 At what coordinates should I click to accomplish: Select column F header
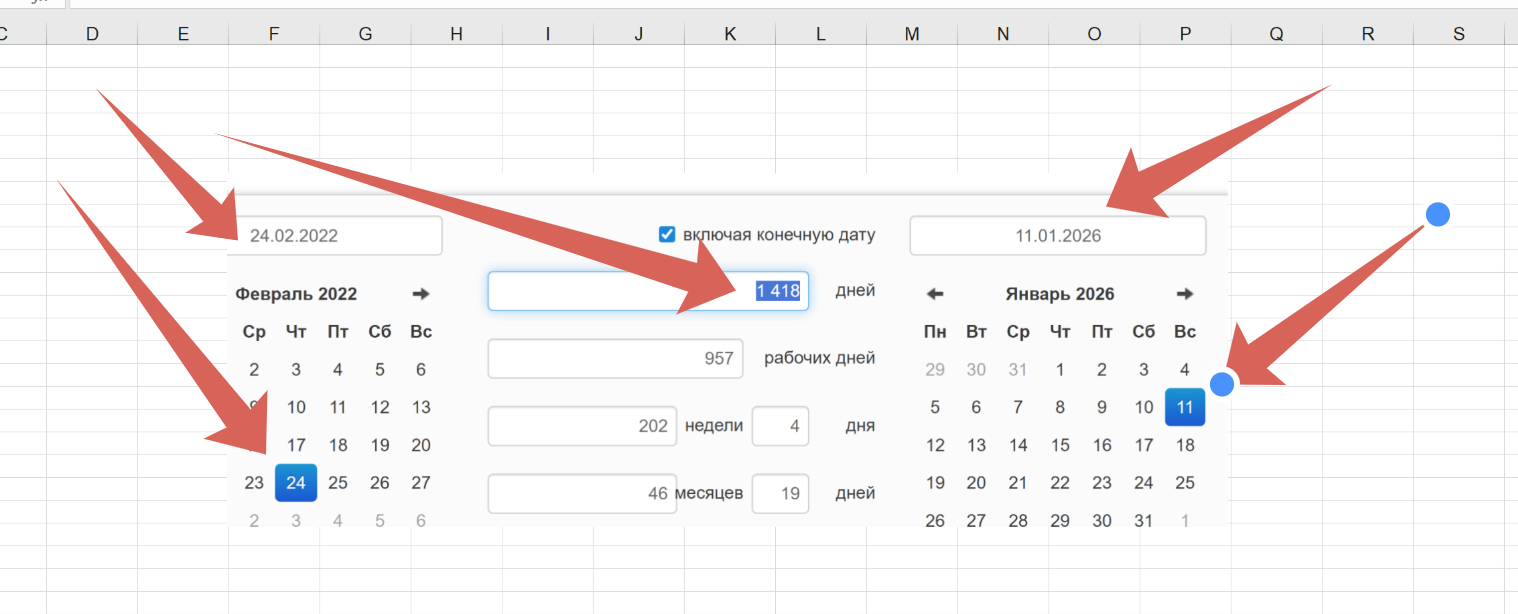pos(274,34)
